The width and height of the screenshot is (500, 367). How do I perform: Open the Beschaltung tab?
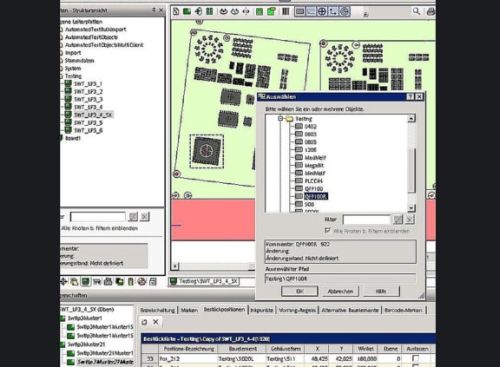pos(157,310)
